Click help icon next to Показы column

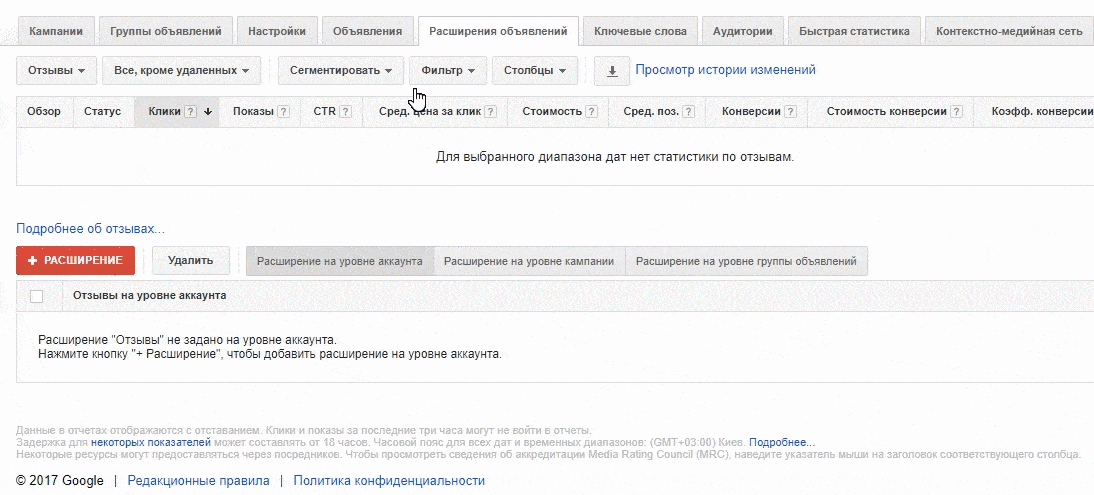point(283,112)
